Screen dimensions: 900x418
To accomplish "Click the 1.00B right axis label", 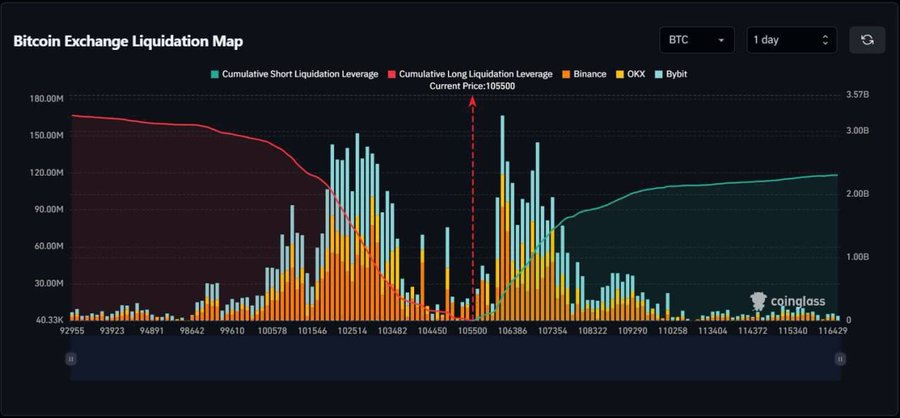I will 858,257.
